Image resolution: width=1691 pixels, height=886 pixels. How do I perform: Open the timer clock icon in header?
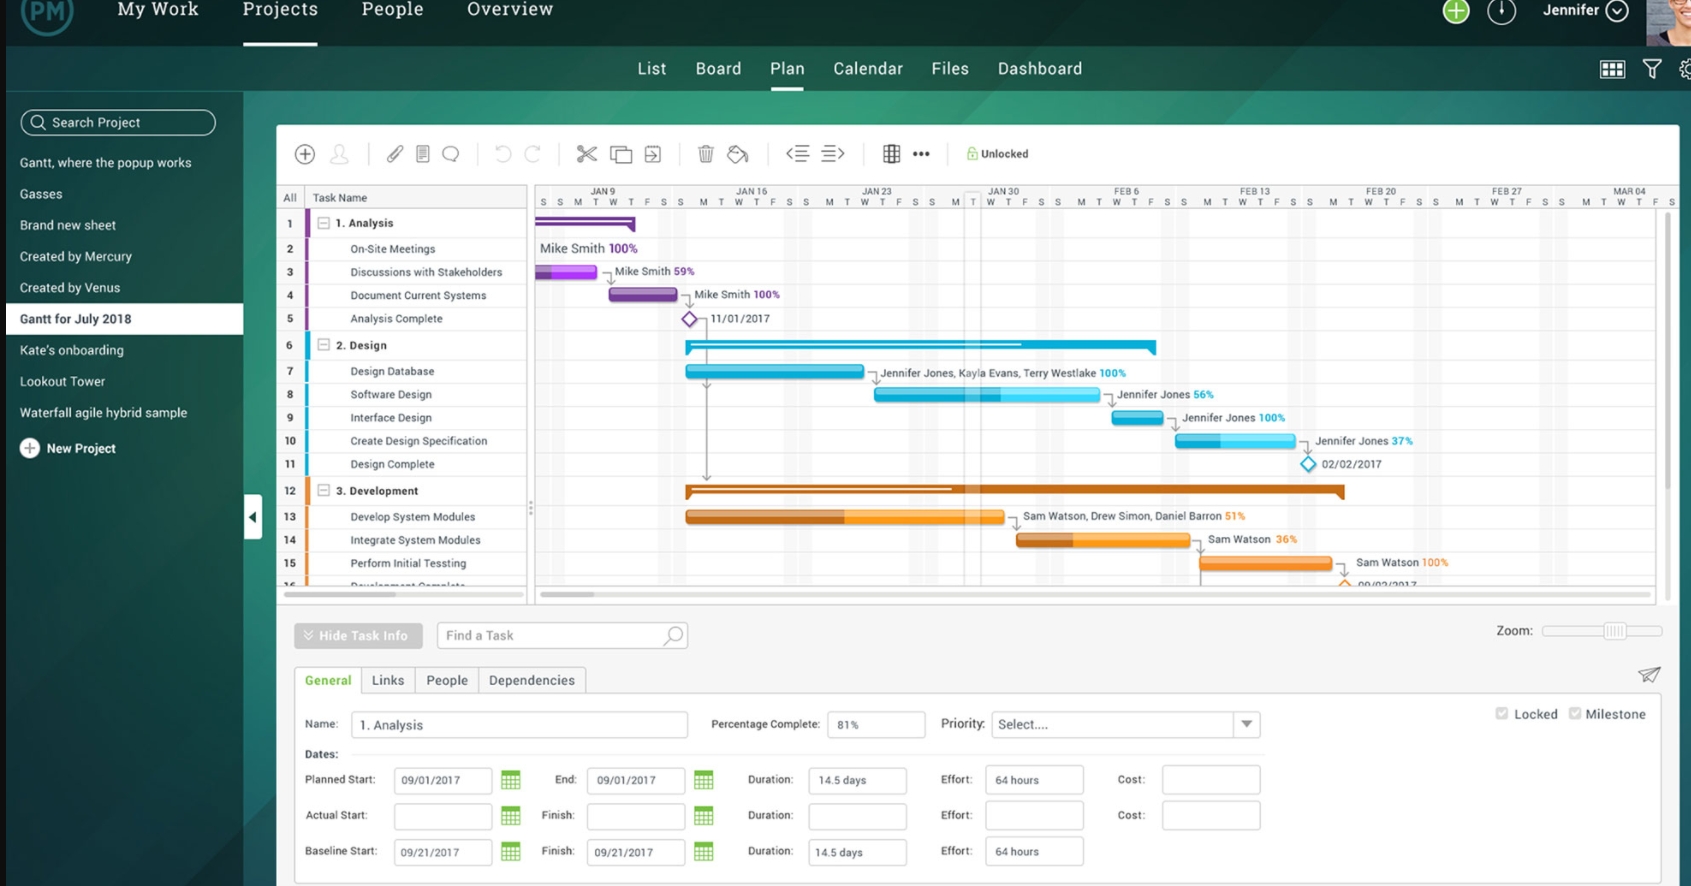1502,11
